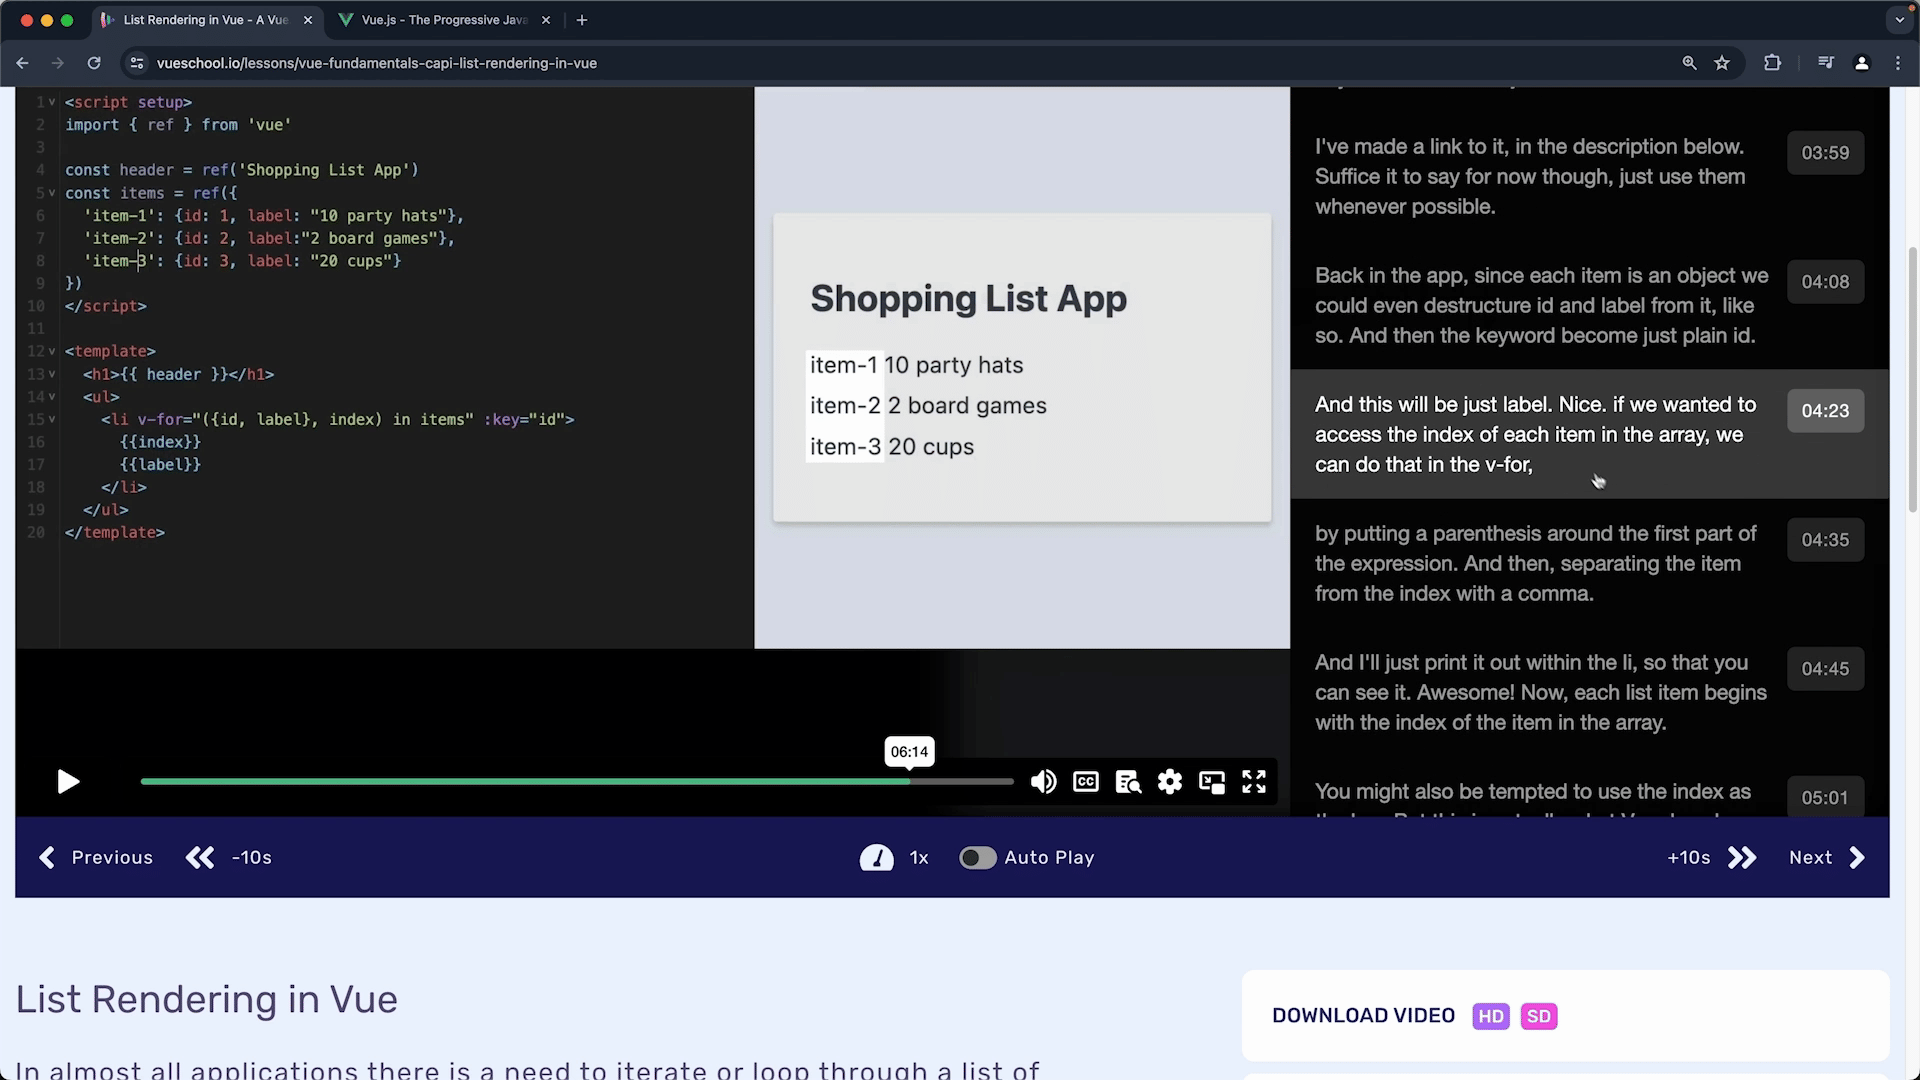Enter fullscreen video mode
The height and width of the screenshot is (1080, 1920).
1254,782
